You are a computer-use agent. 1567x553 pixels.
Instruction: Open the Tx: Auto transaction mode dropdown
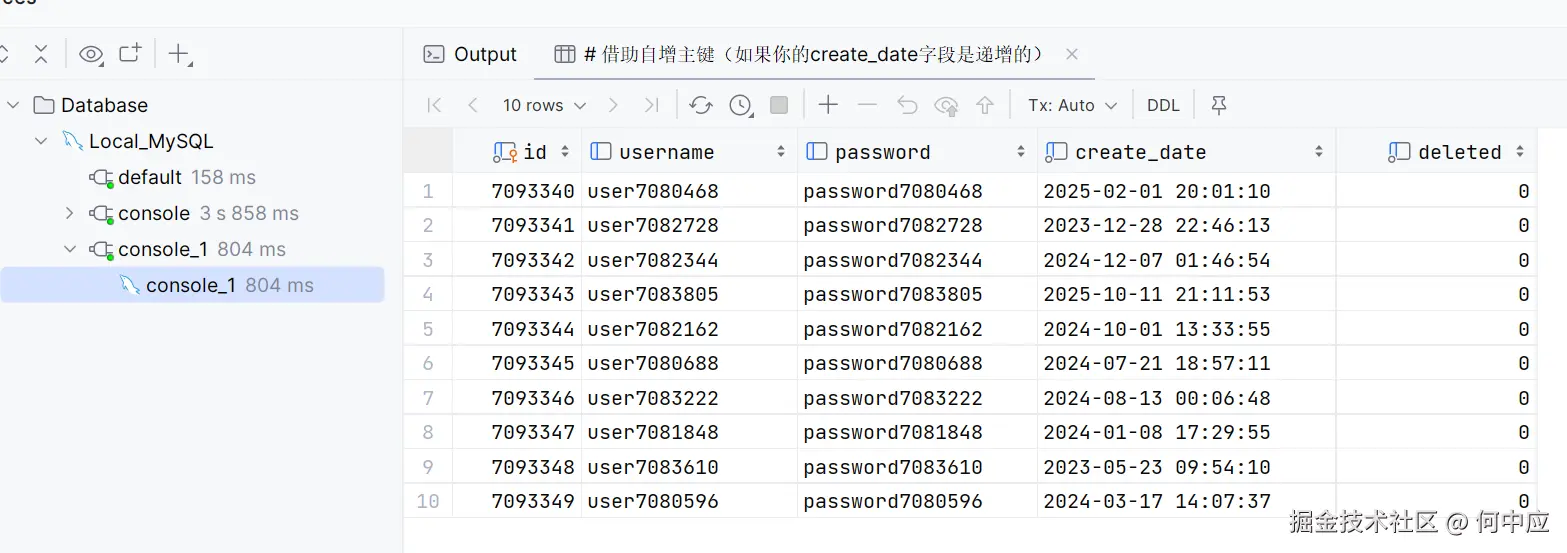[x=1072, y=105]
